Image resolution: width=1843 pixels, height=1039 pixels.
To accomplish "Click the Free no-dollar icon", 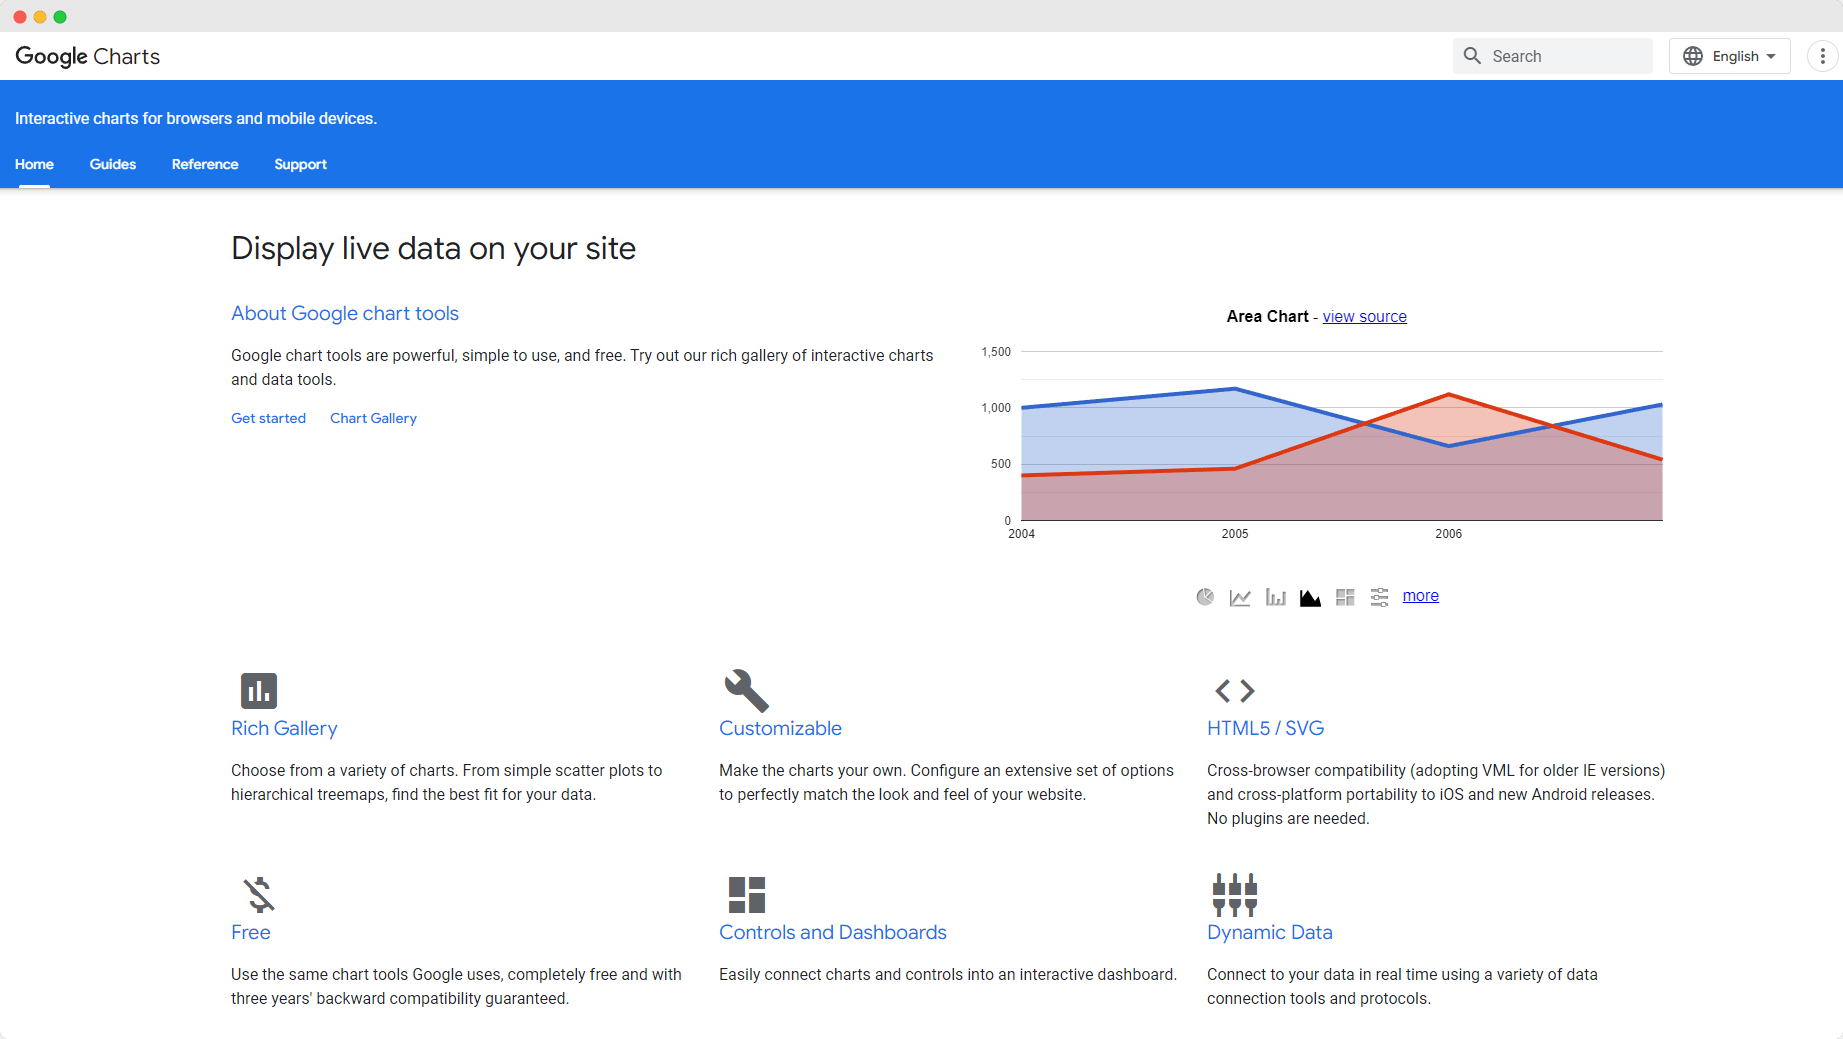I will click(x=259, y=895).
